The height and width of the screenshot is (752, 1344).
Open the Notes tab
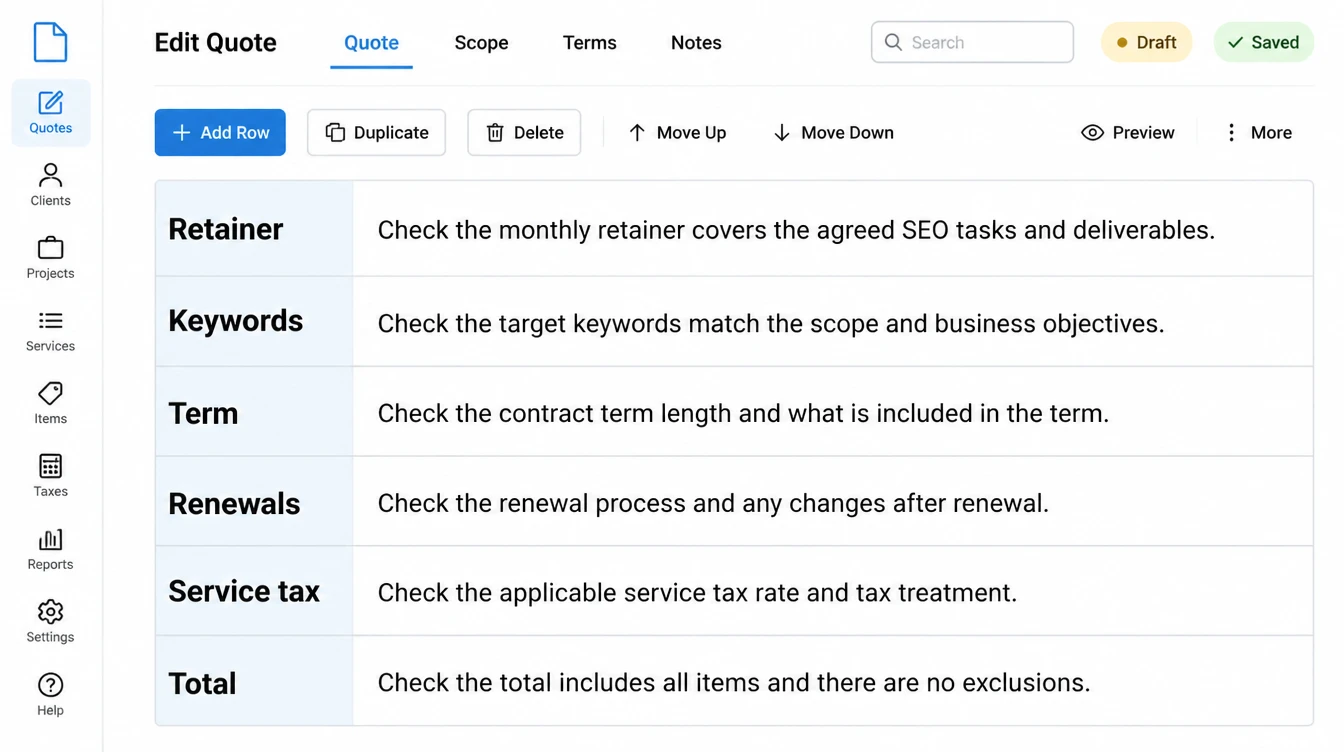click(696, 43)
